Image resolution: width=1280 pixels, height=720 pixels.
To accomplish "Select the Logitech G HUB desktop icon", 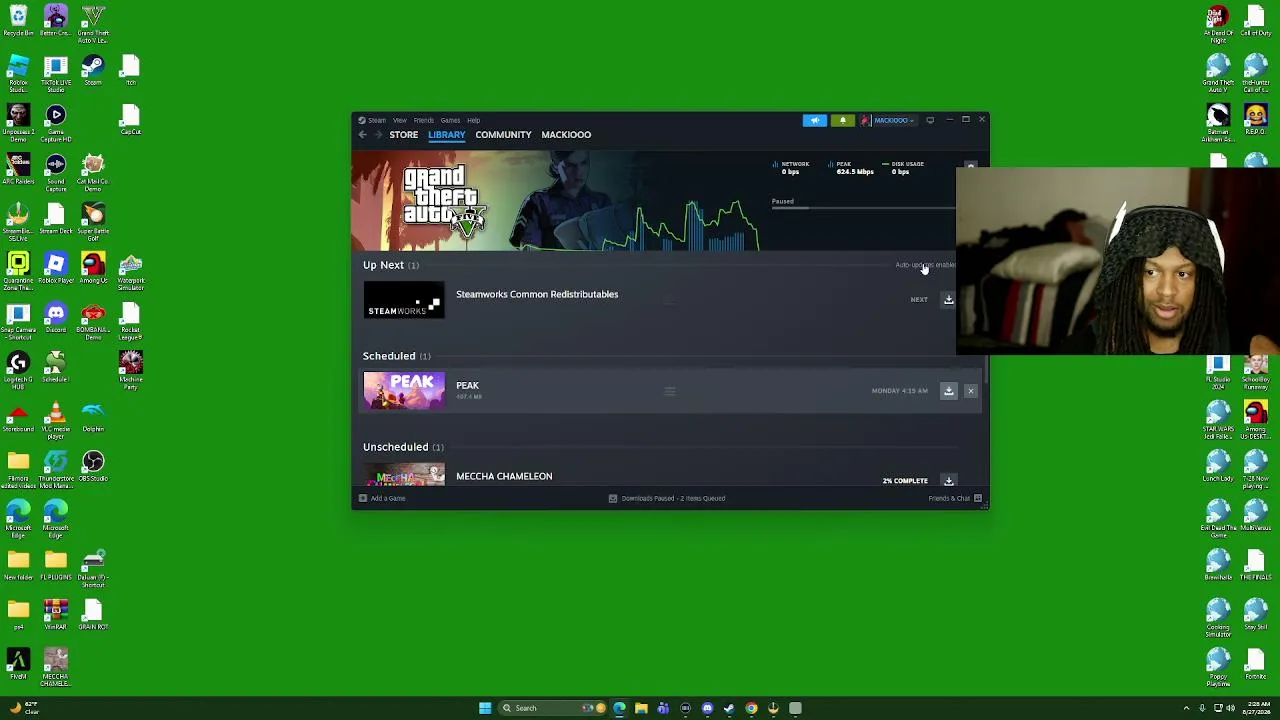I will pos(18,369).
